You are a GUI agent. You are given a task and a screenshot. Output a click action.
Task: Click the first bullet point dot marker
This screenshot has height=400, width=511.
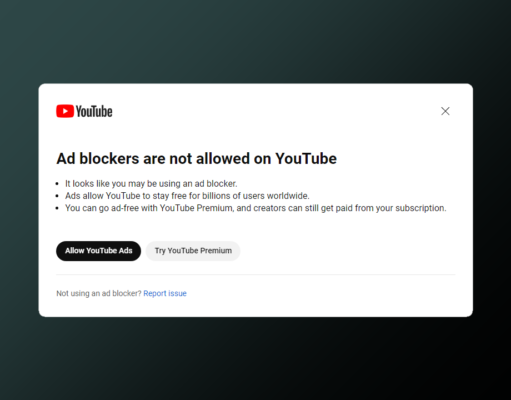click(x=57, y=184)
